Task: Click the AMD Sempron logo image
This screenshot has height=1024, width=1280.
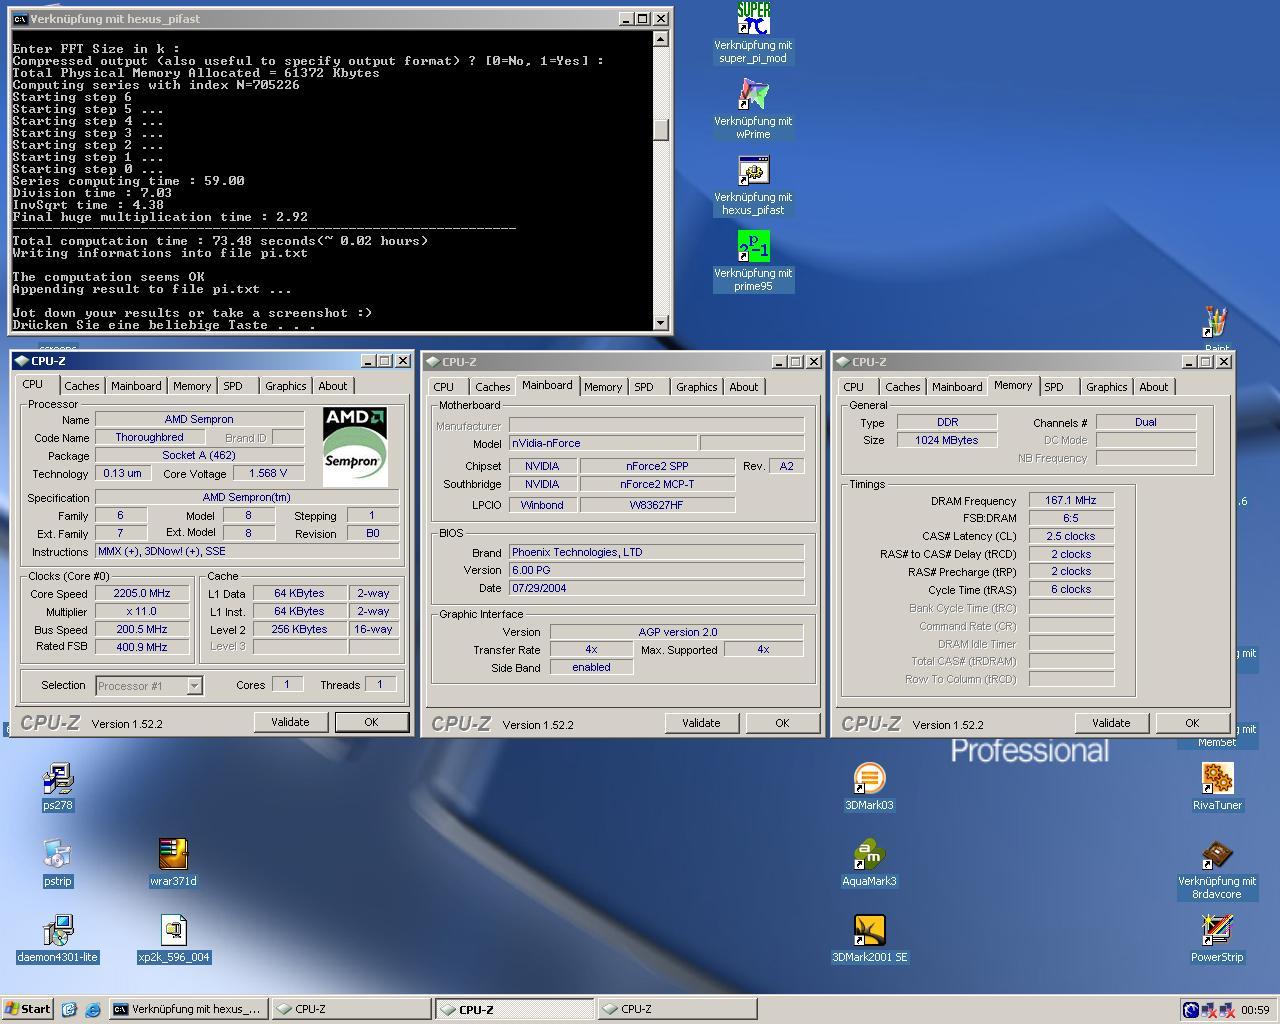Action: tap(355, 446)
